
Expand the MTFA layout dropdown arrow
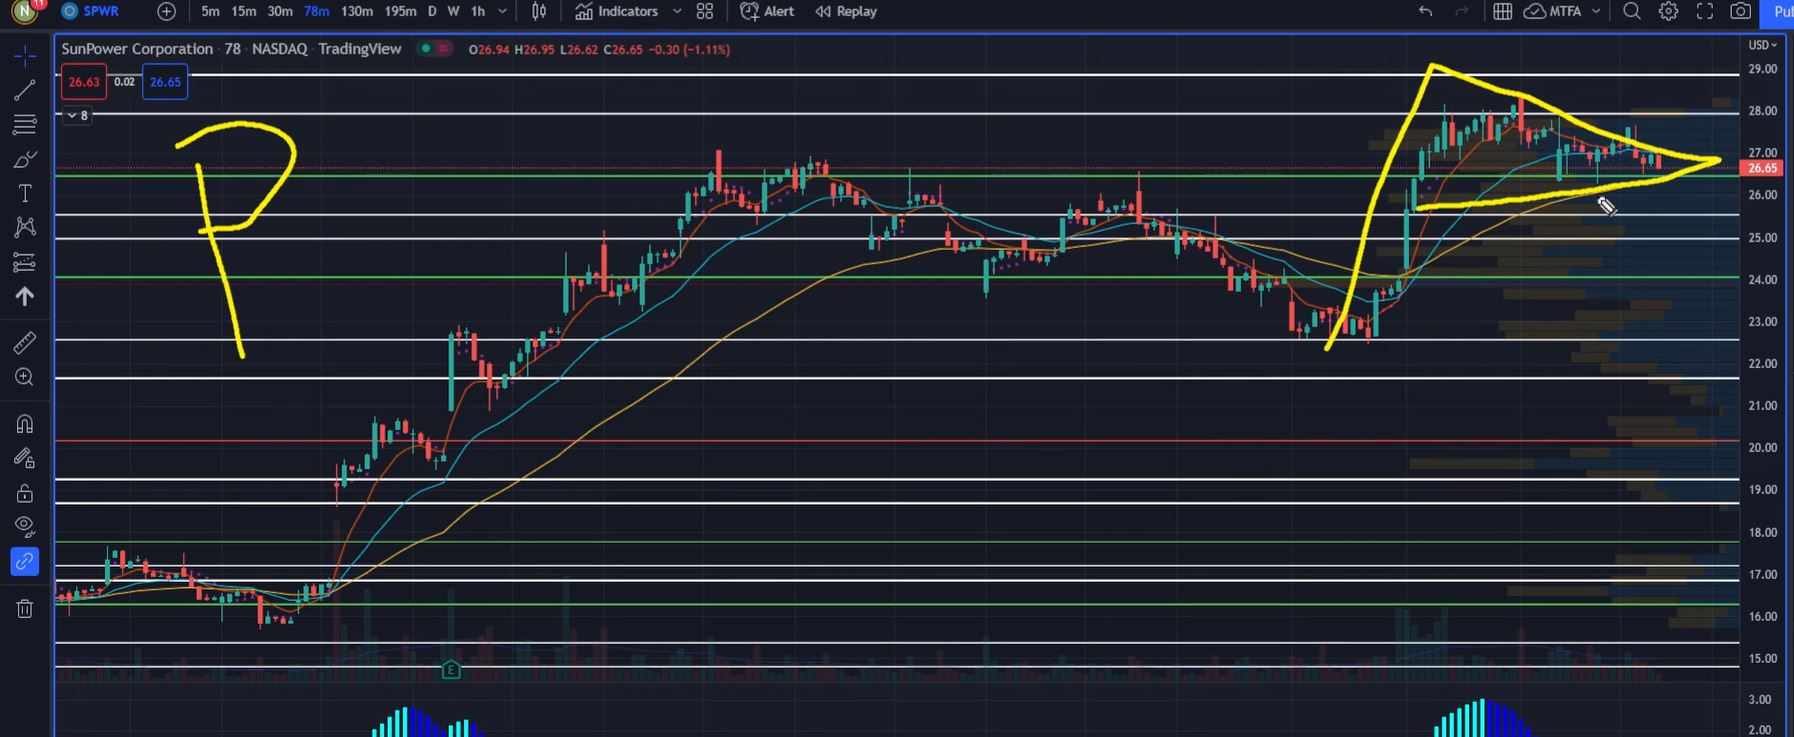[x=1596, y=11]
